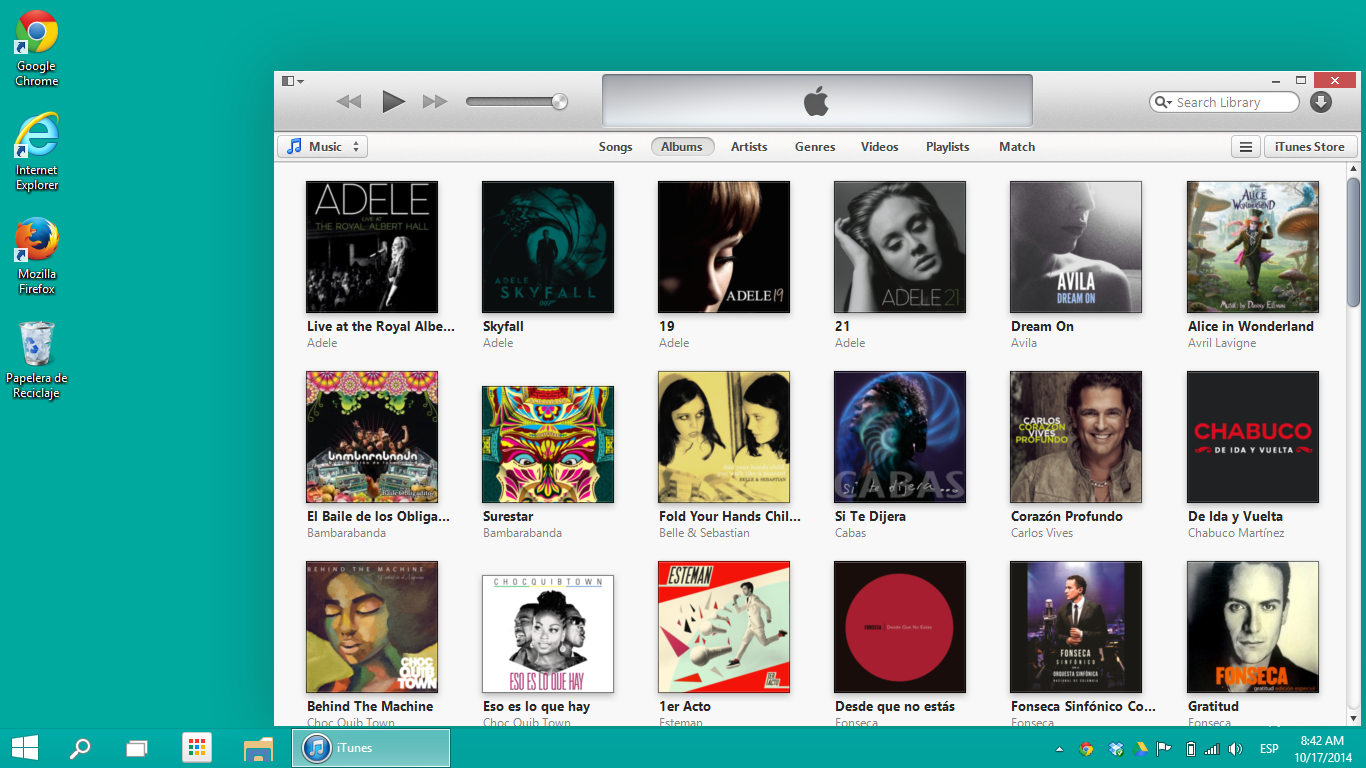
Task: Select the Eso es lo que hay cover
Action: [x=548, y=634]
